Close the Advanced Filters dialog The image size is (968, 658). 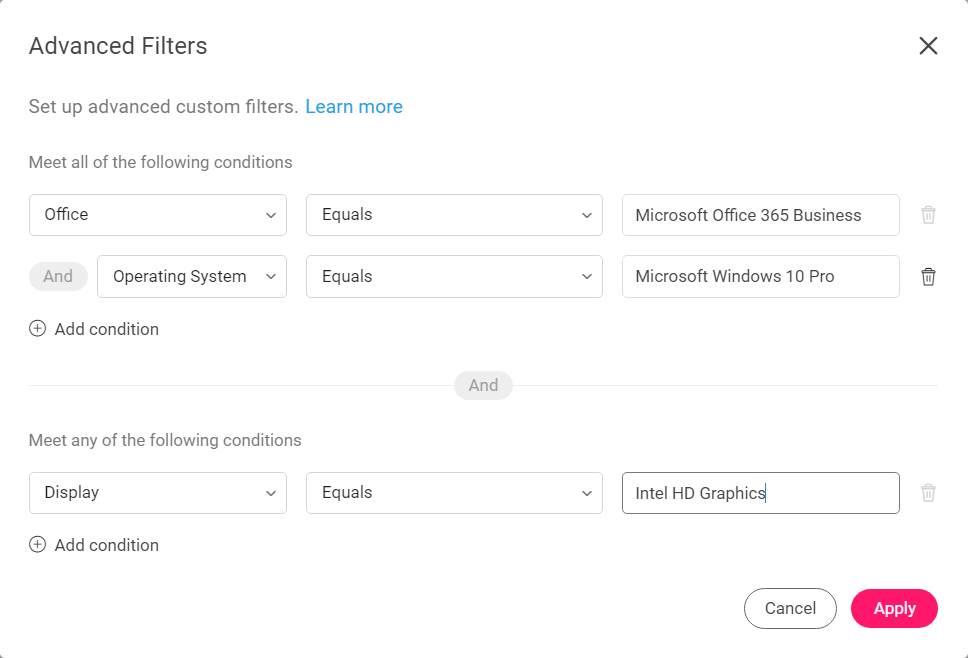click(928, 46)
